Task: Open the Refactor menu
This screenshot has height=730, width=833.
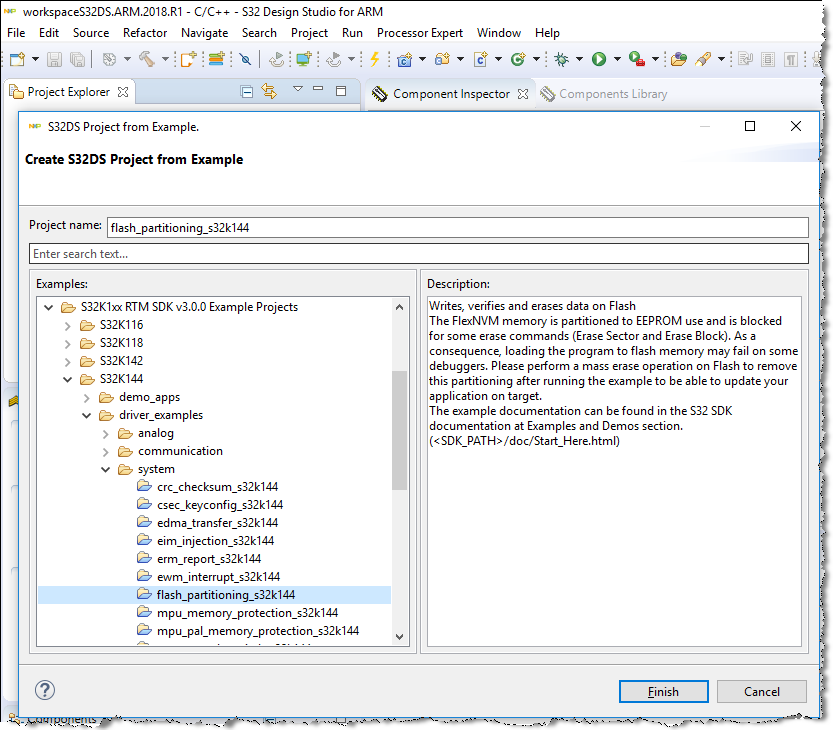Action: tap(145, 33)
